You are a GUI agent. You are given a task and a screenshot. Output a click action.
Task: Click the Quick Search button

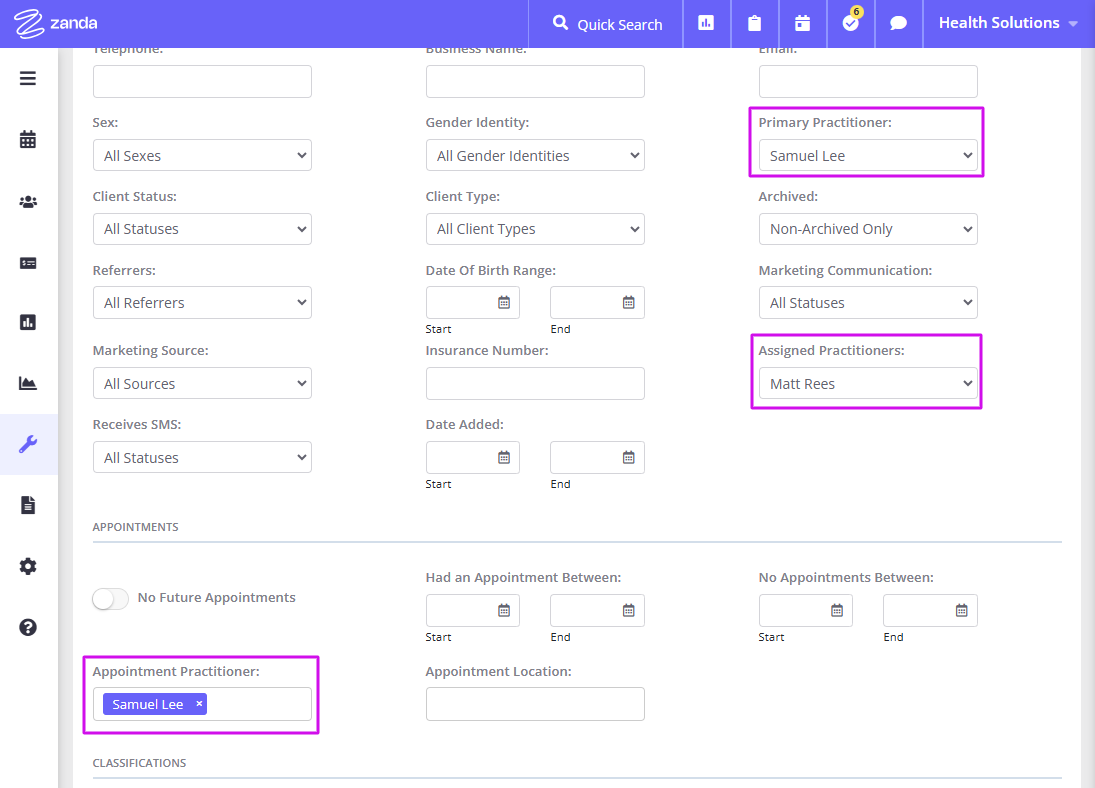[x=605, y=23]
